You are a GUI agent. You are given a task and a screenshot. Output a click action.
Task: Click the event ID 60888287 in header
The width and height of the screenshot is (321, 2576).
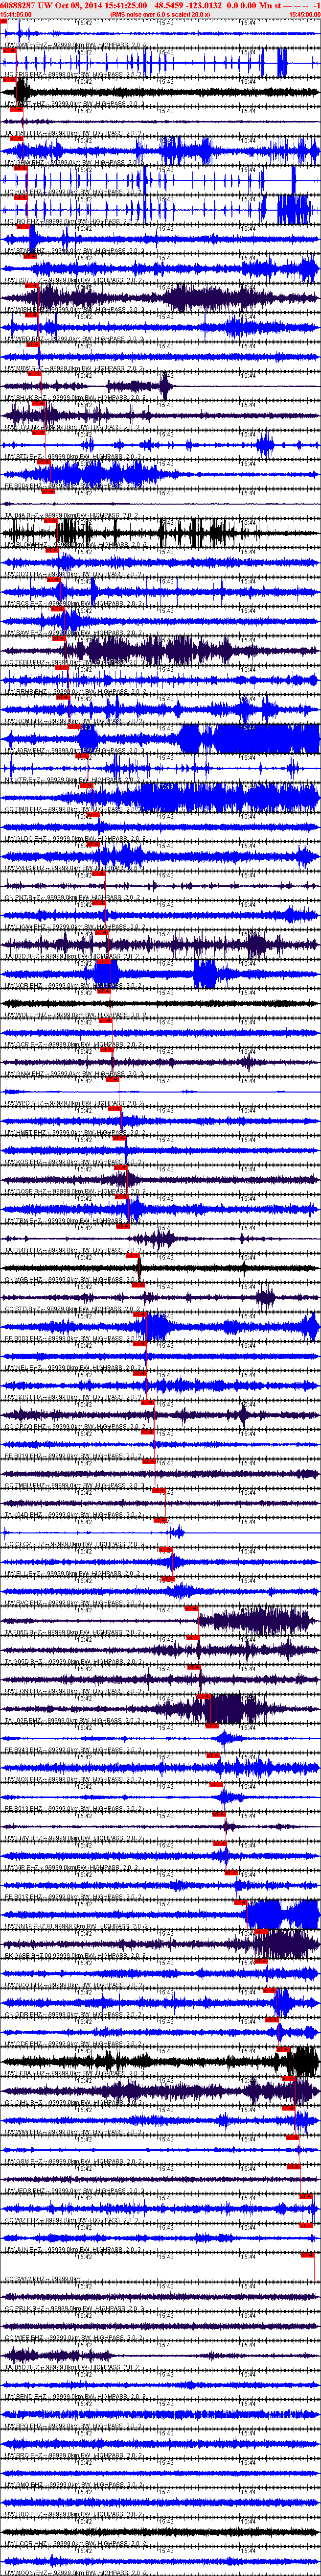tap(18, 5)
